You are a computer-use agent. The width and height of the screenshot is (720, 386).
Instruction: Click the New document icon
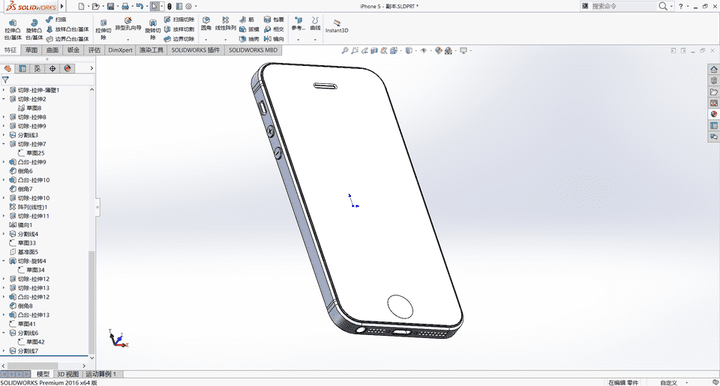click(81, 6)
